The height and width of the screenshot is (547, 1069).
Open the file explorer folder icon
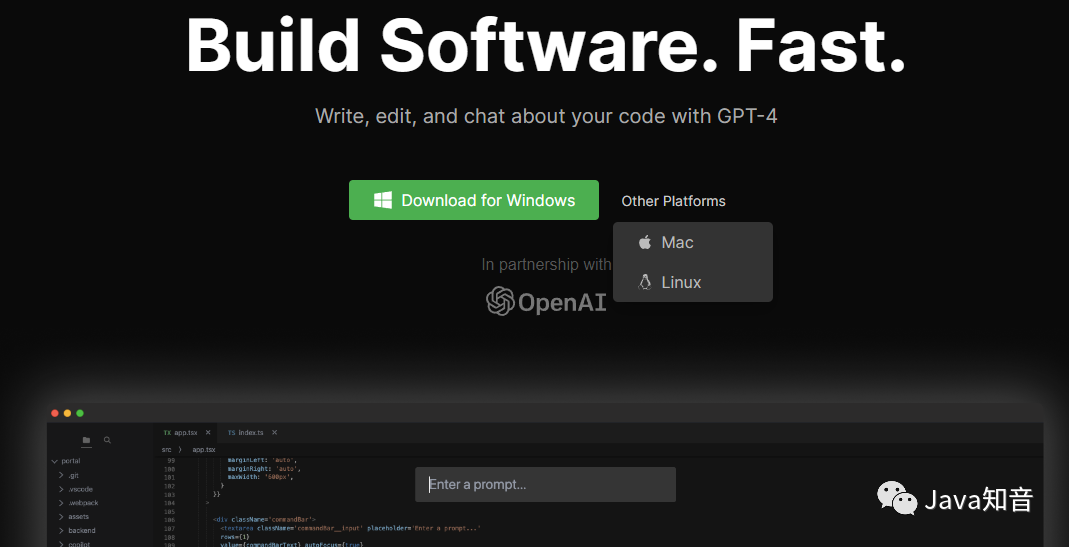(x=87, y=441)
